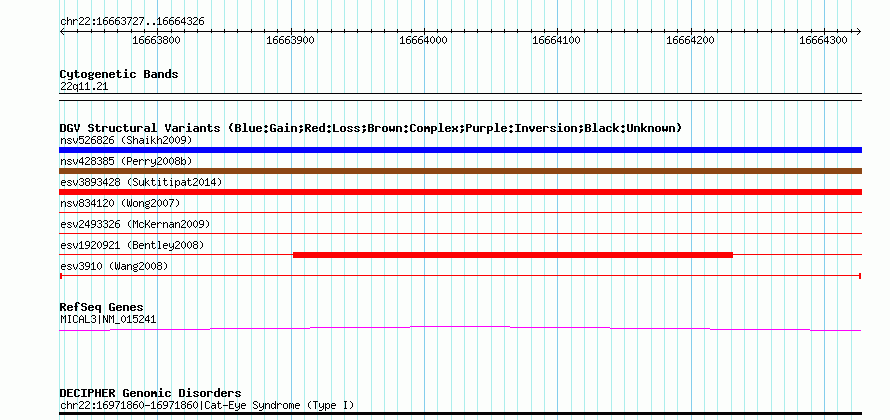Select the 22q11.21 band label
The width and height of the screenshot is (890, 420).
coord(84,87)
